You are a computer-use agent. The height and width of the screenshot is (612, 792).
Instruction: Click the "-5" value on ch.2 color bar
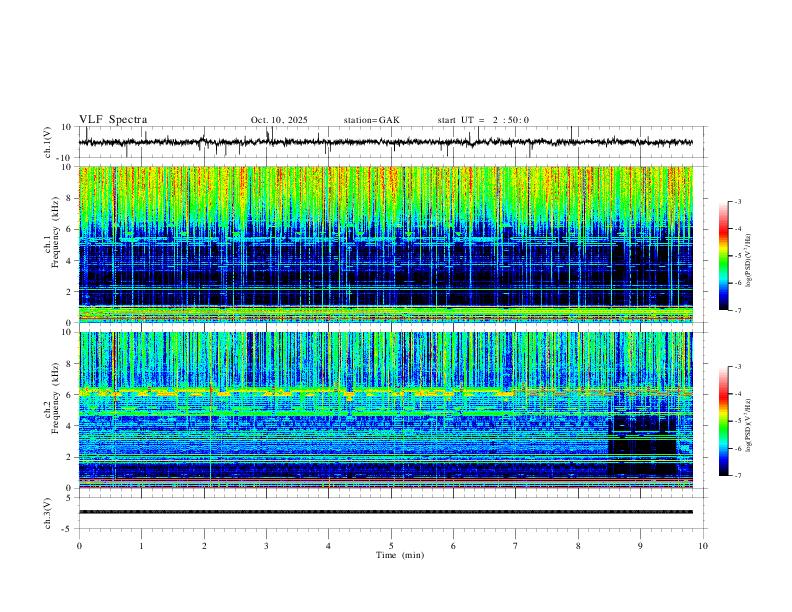737,421
